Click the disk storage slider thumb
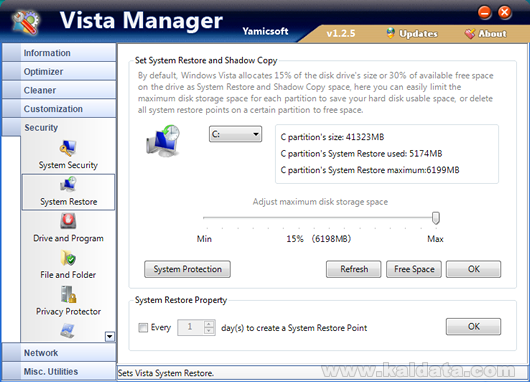 (x=436, y=218)
